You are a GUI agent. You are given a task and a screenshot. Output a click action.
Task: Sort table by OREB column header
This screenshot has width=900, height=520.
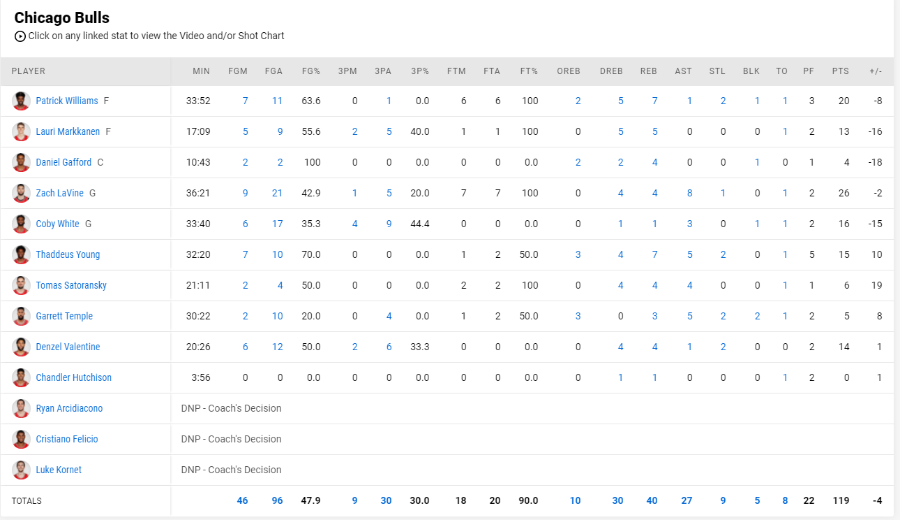click(x=568, y=71)
